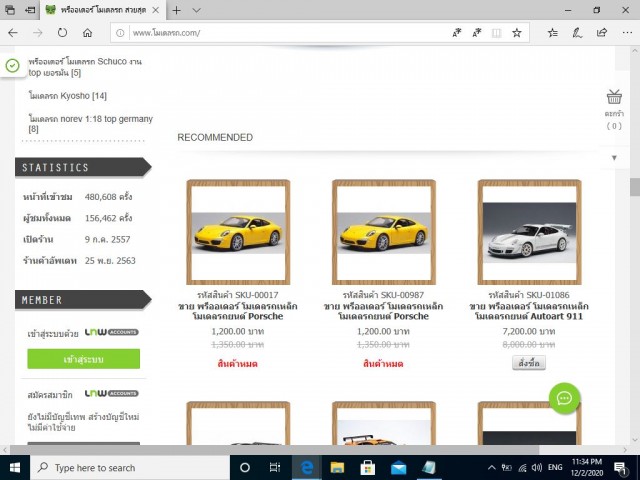Refresh the current page
This screenshot has height=480, width=640.
(x=62, y=33)
